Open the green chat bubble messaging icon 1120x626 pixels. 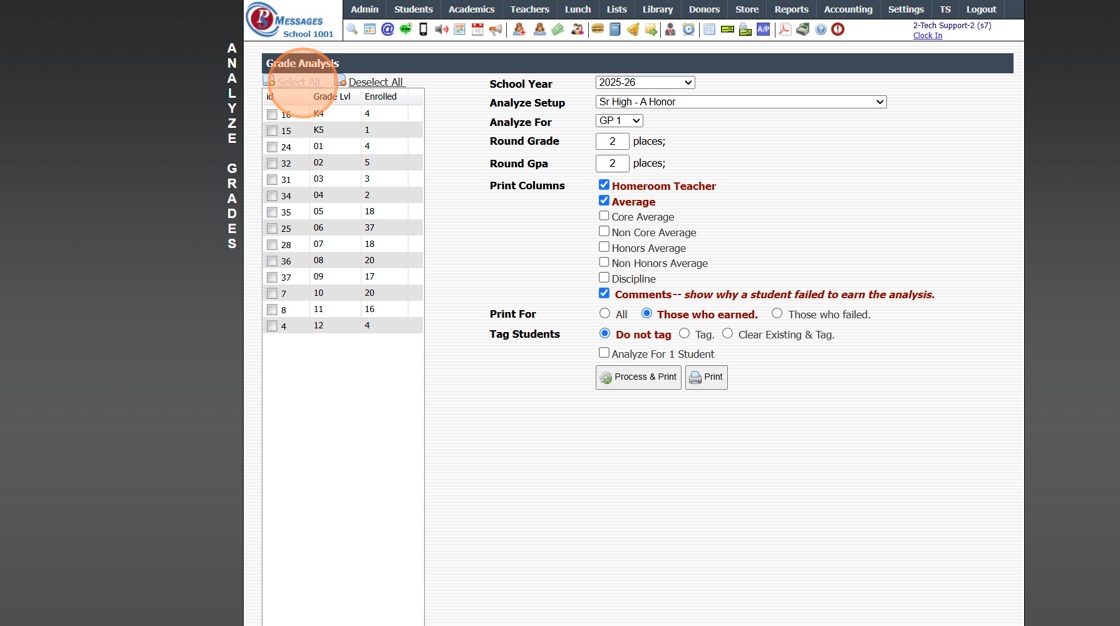click(406, 29)
